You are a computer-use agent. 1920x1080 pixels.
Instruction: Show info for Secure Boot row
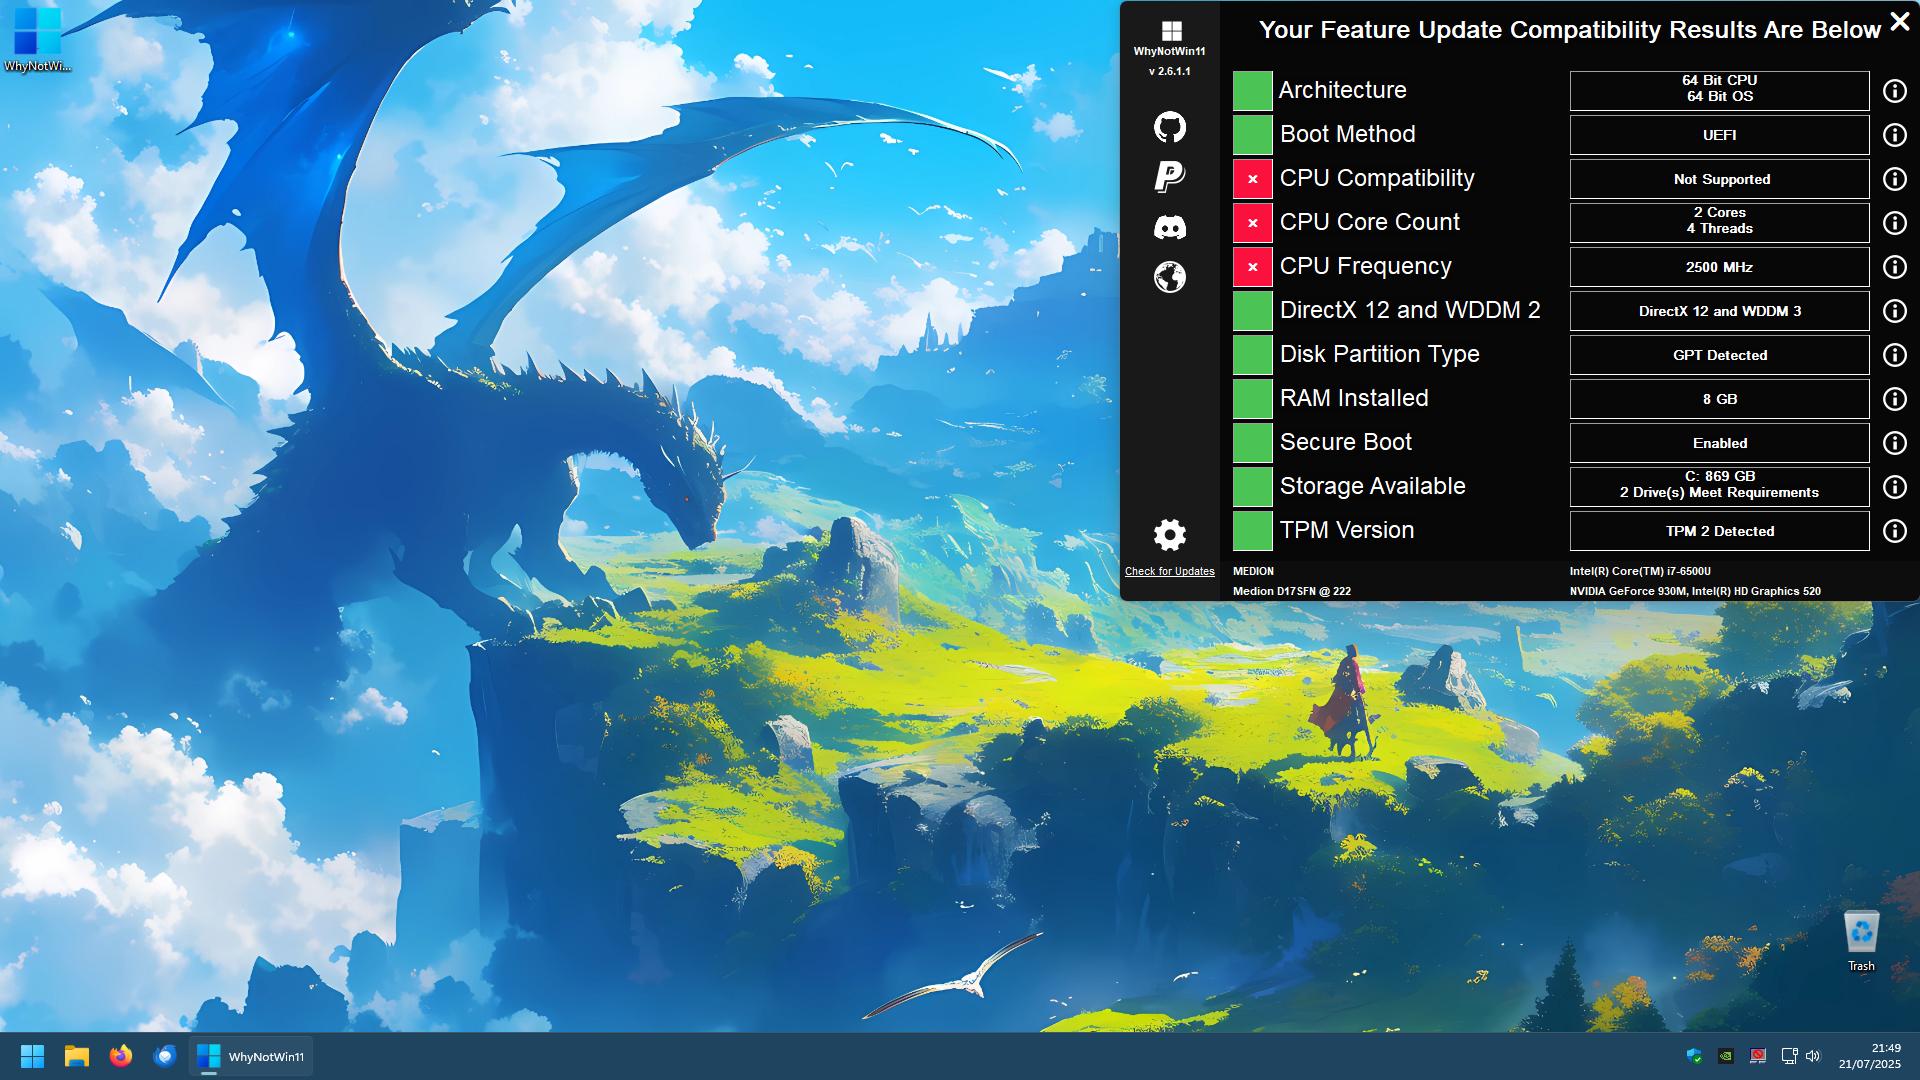[x=1894, y=443]
